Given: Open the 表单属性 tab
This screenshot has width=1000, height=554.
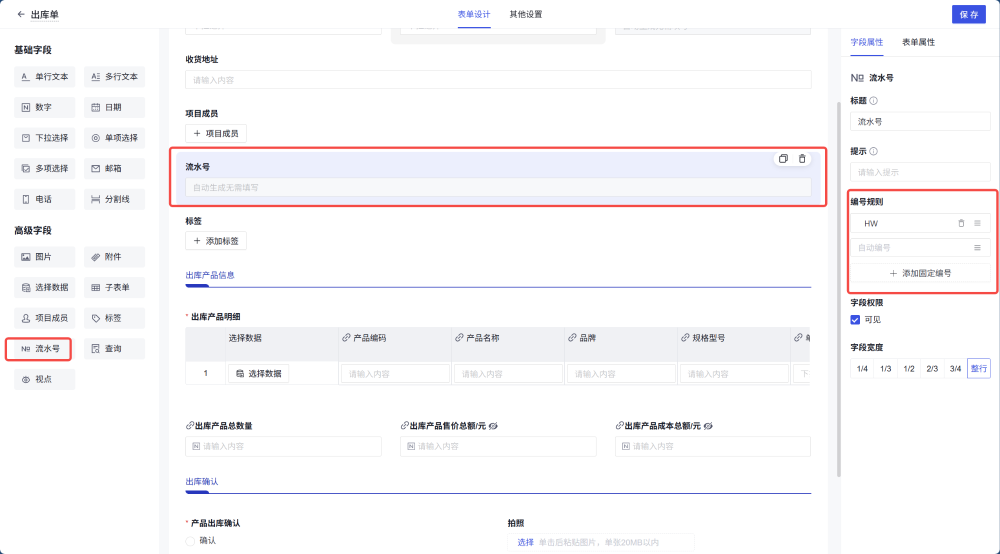Looking at the screenshot, I should click(918, 43).
